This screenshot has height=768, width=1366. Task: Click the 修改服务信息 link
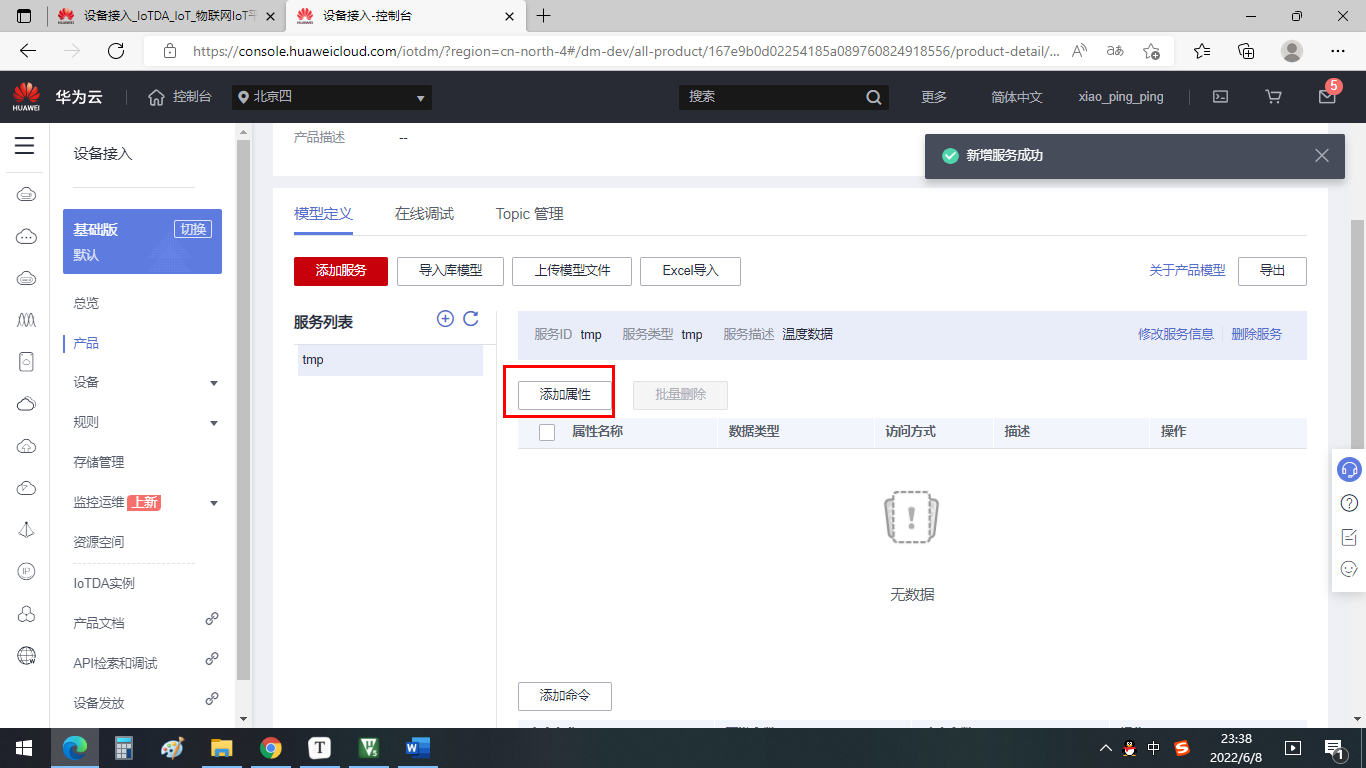coord(1176,334)
